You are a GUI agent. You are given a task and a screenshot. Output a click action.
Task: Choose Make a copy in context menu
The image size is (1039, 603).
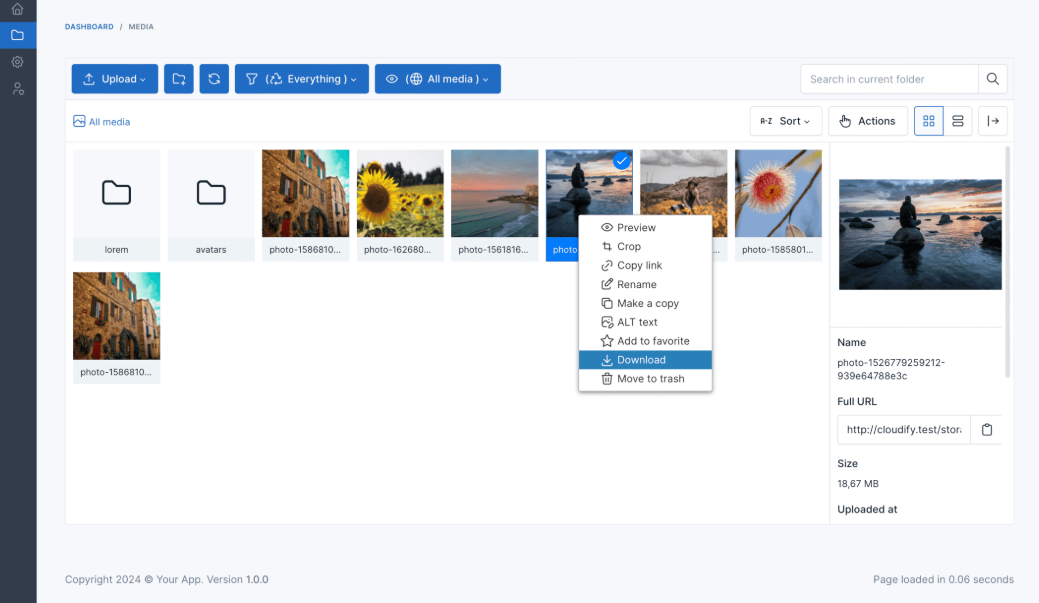tap(645, 303)
